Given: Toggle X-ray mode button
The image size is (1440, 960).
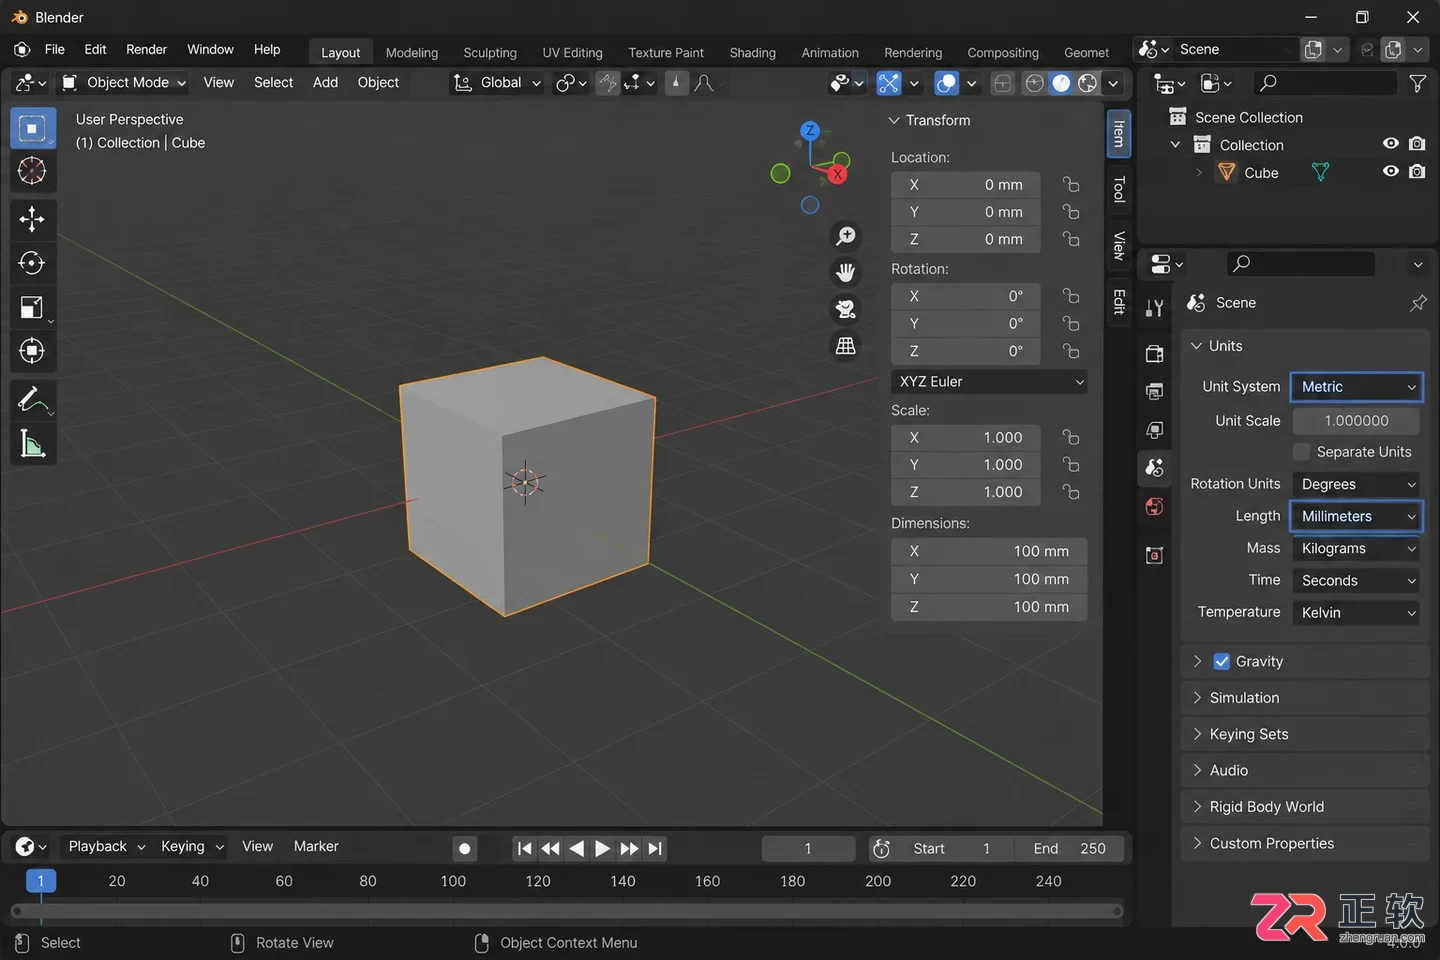Looking at the screenshot, I should (x=1003, y=83).
